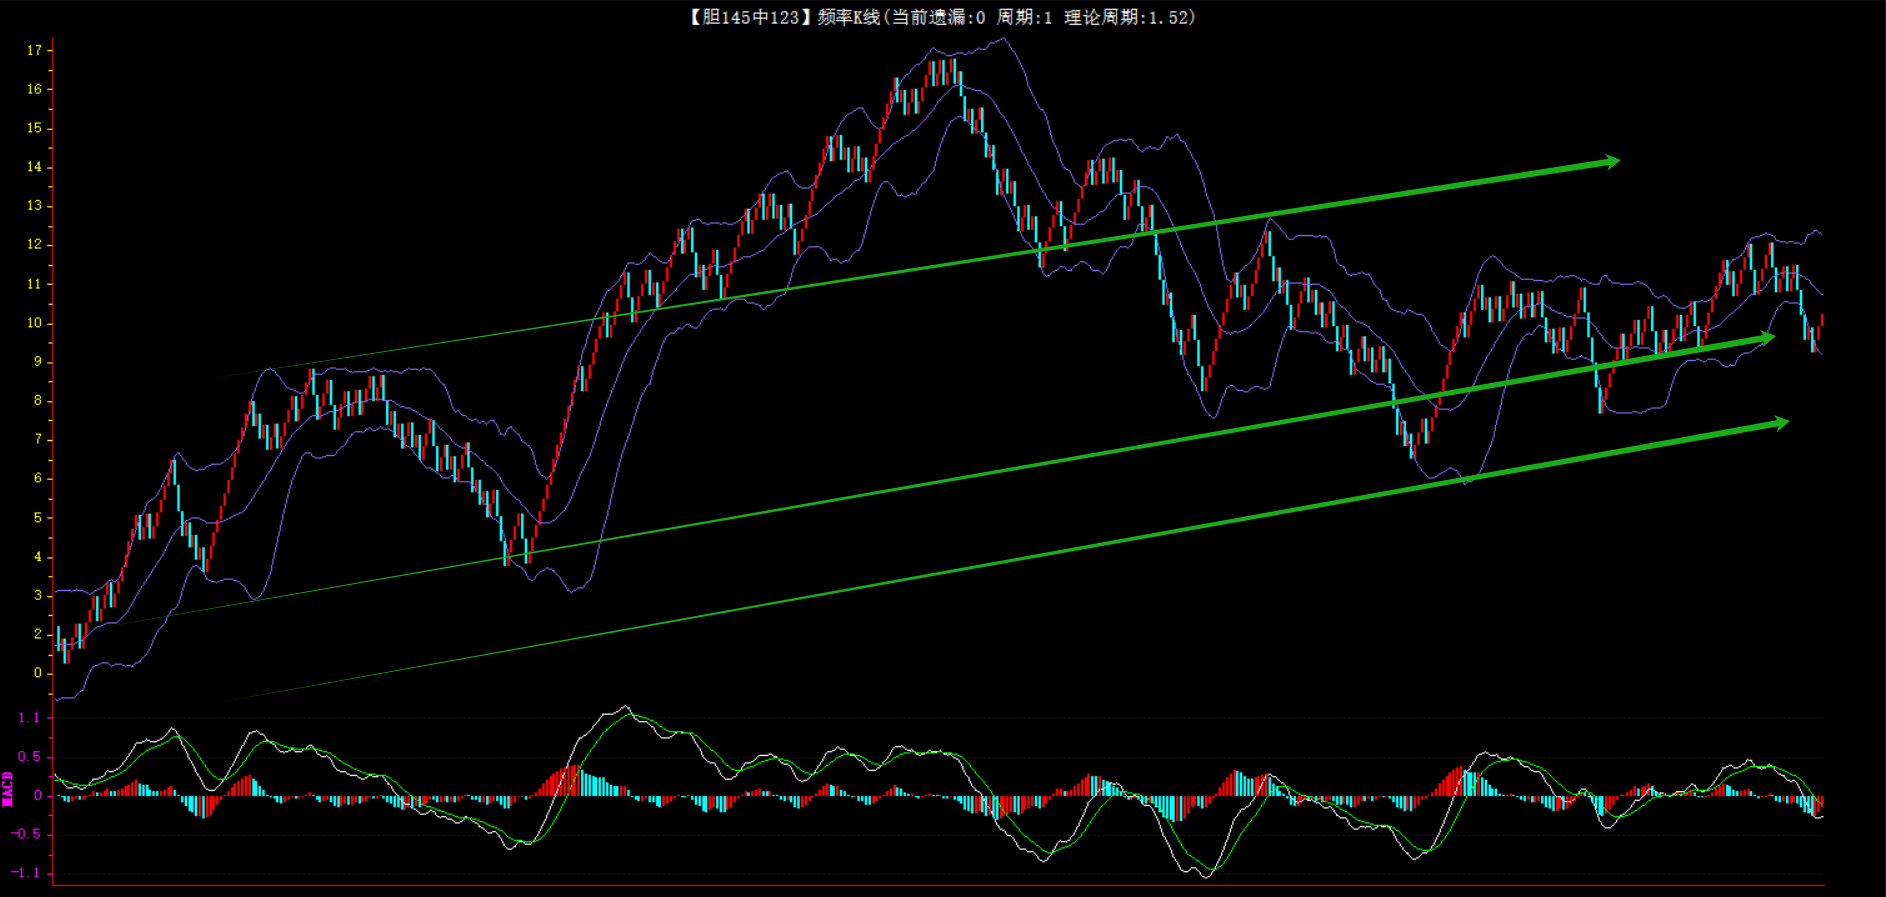Click the -0.5 label on the MACD axis
1886x897 pixels.
(x=26, y=834)
